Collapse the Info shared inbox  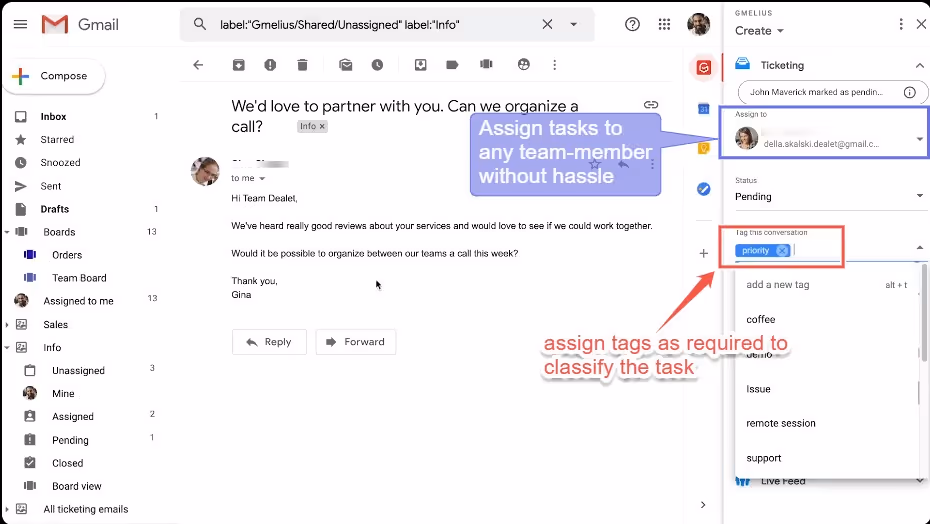[x=7, y=348]
